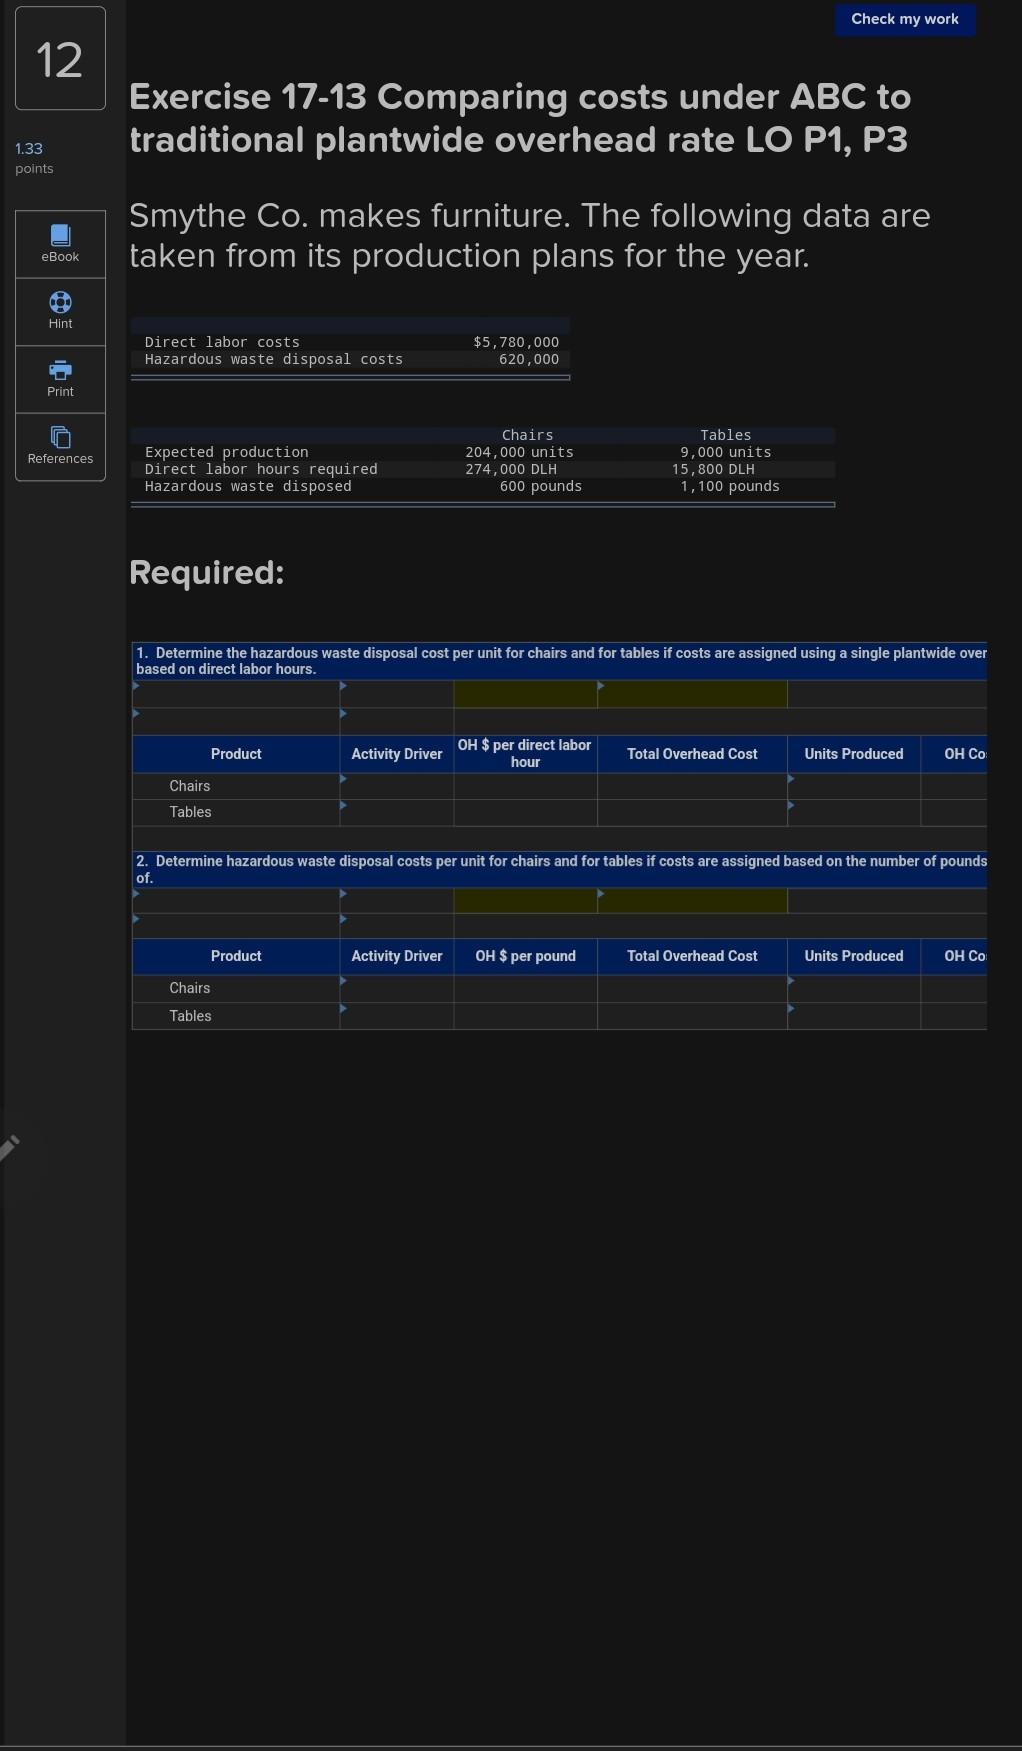Select question number 12 box

click(x=60, y=59)
